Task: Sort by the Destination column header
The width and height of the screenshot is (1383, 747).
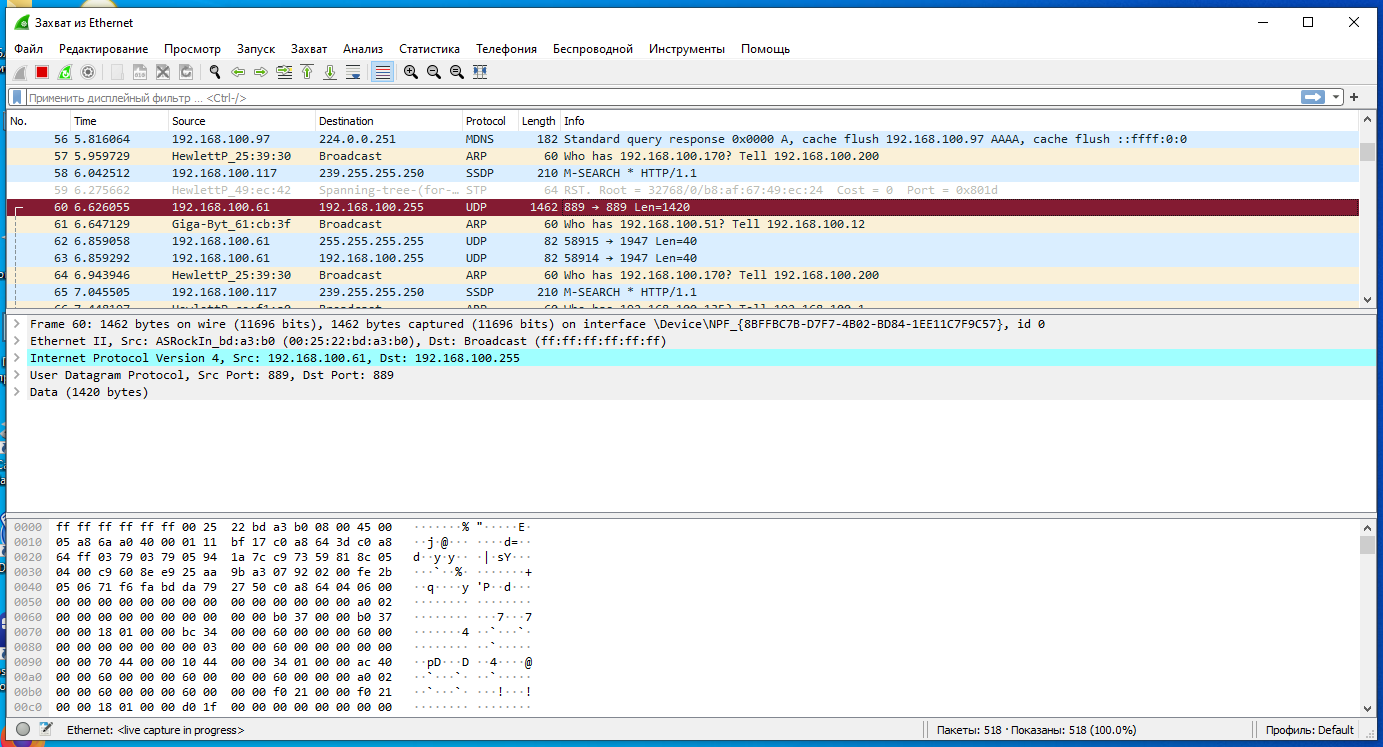Action: pos(388,121)
